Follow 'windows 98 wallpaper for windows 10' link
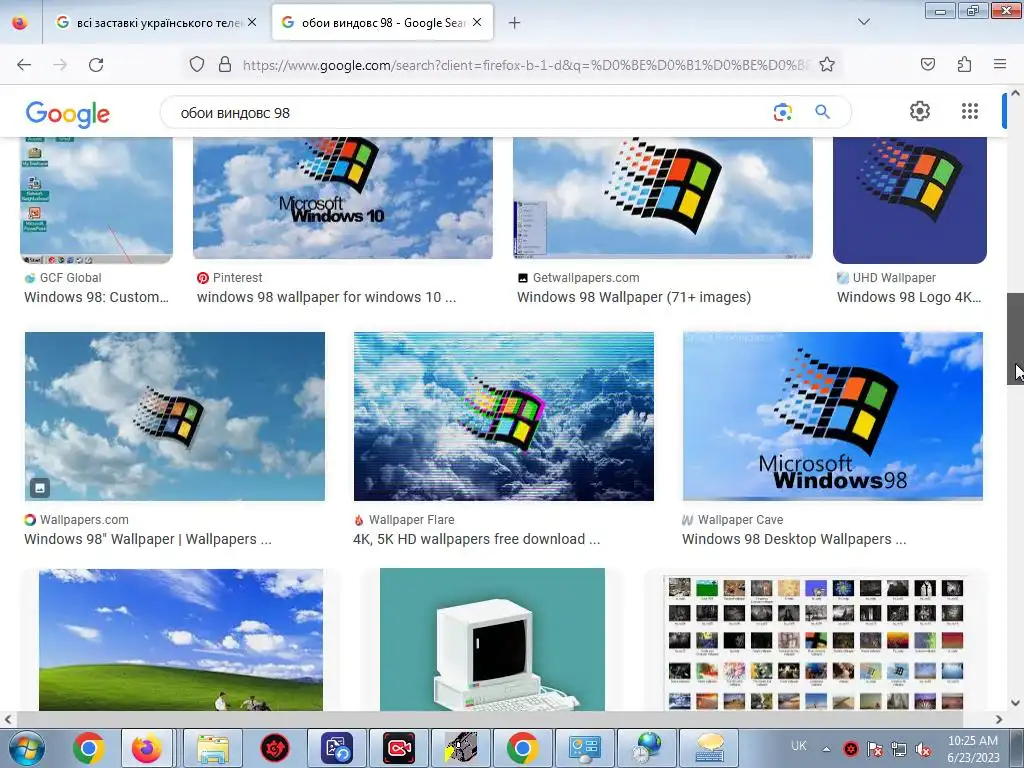 (x=327, y=297)
